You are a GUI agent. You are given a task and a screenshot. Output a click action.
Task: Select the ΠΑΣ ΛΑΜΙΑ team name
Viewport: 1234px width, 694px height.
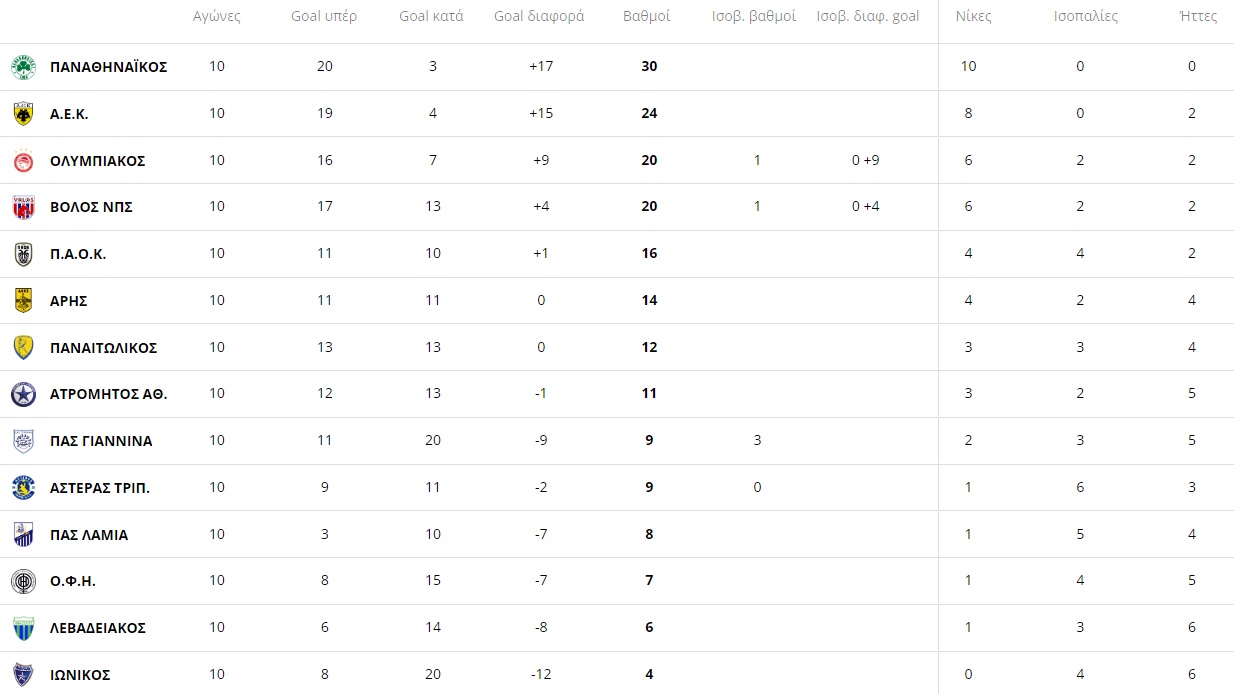(x=89, y=535)
